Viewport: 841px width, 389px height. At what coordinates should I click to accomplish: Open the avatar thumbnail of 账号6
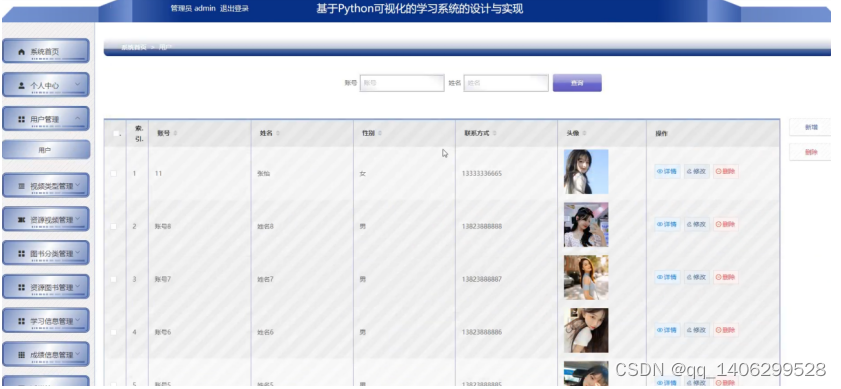586,330
